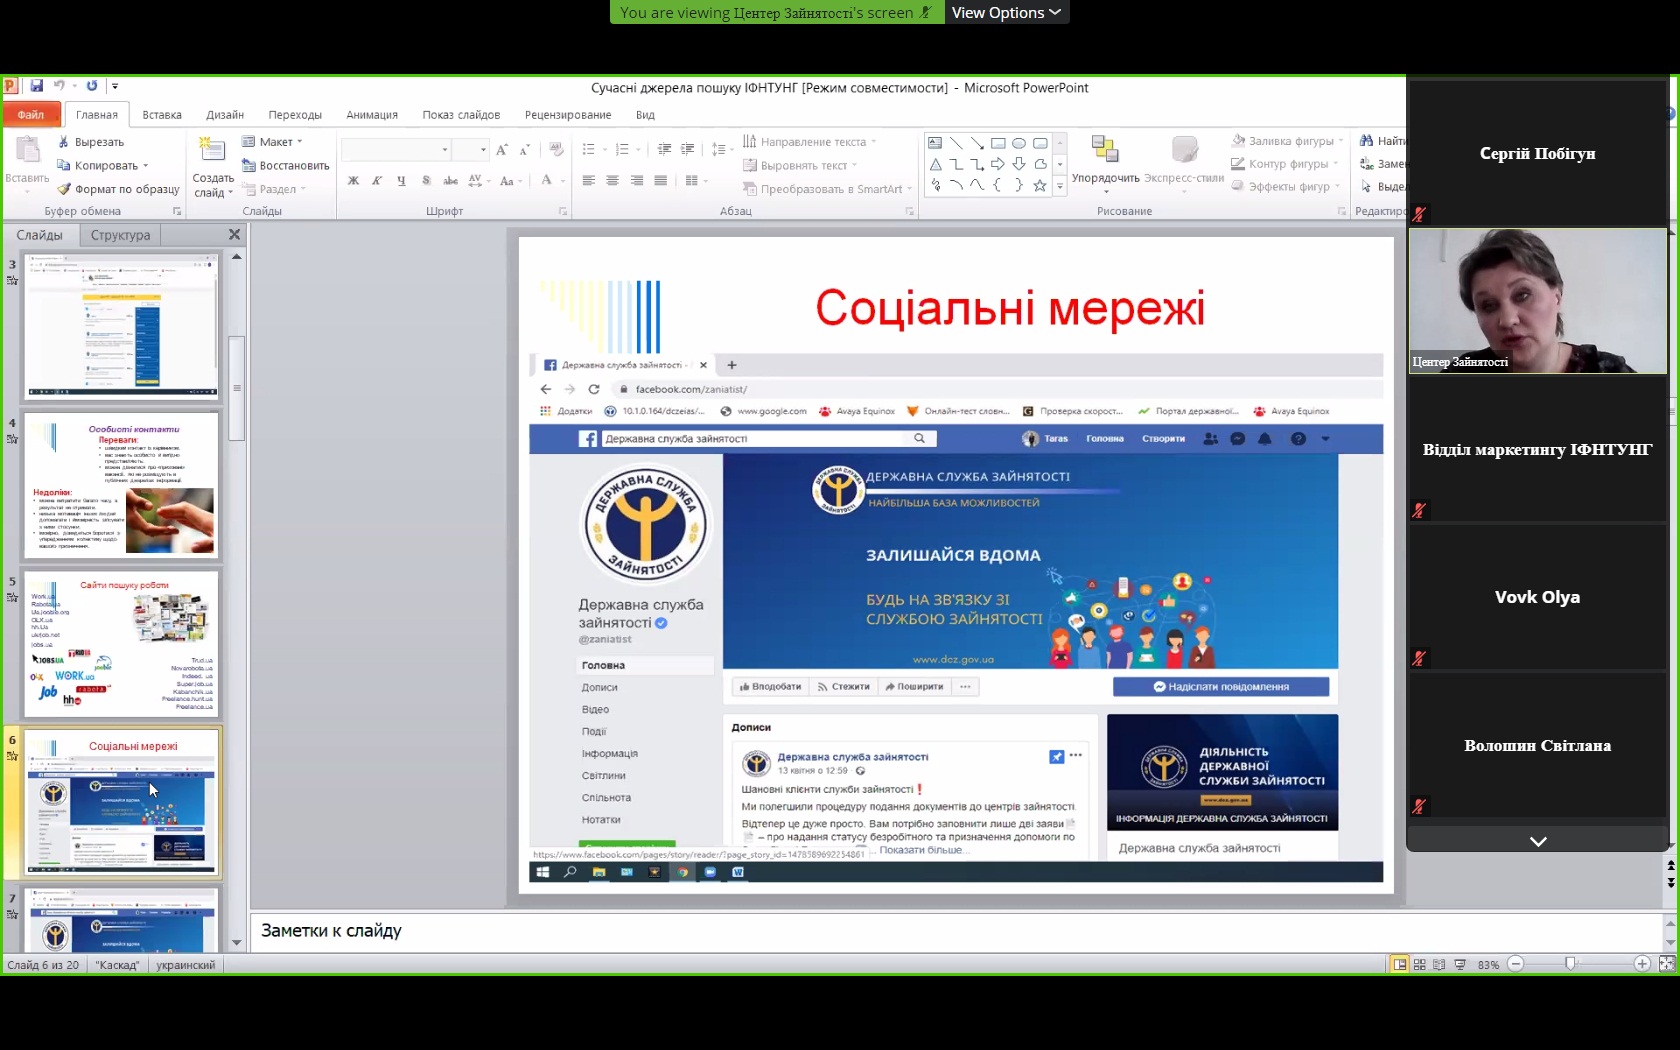The image size is (1680, 1050).
Task: Expand the View Options menu in Zoom
Action: point(1006,12)
